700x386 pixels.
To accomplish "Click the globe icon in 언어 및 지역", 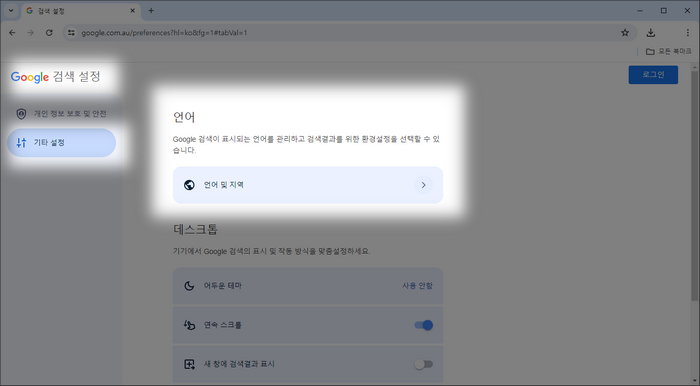I will (x=189, y=185).
